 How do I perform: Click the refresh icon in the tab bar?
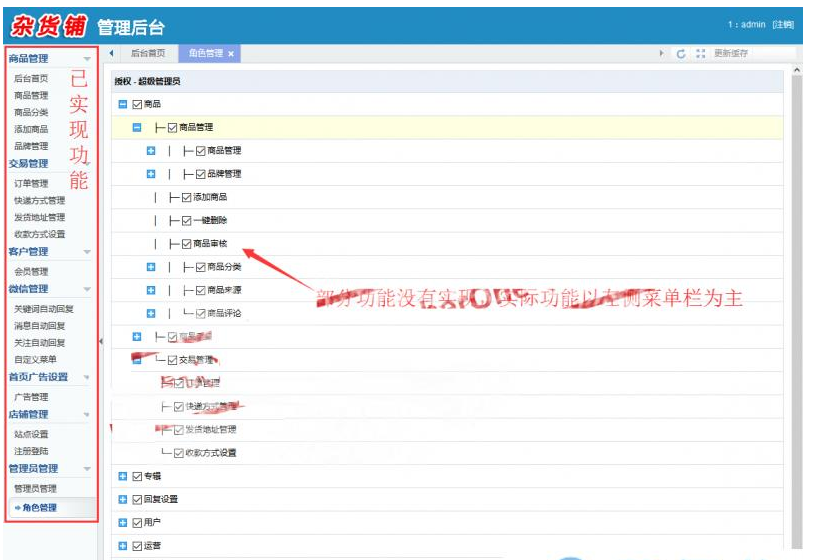pos(681,54)
